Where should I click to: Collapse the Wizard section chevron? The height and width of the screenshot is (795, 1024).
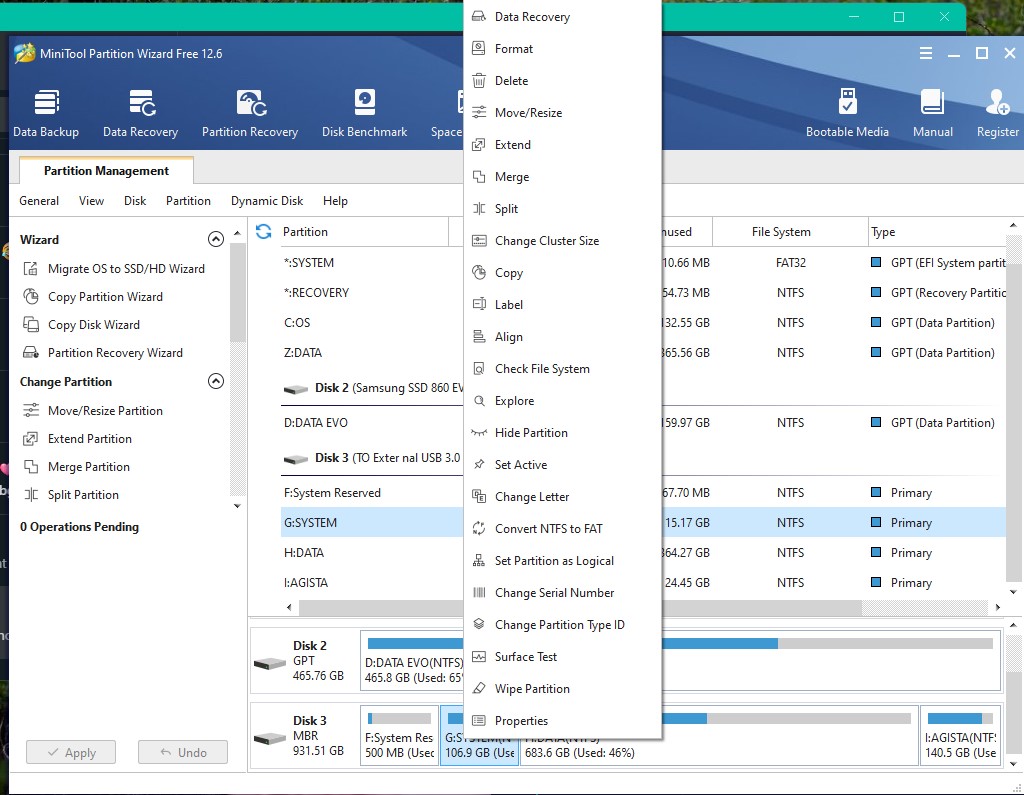click(x=216, y=239)
